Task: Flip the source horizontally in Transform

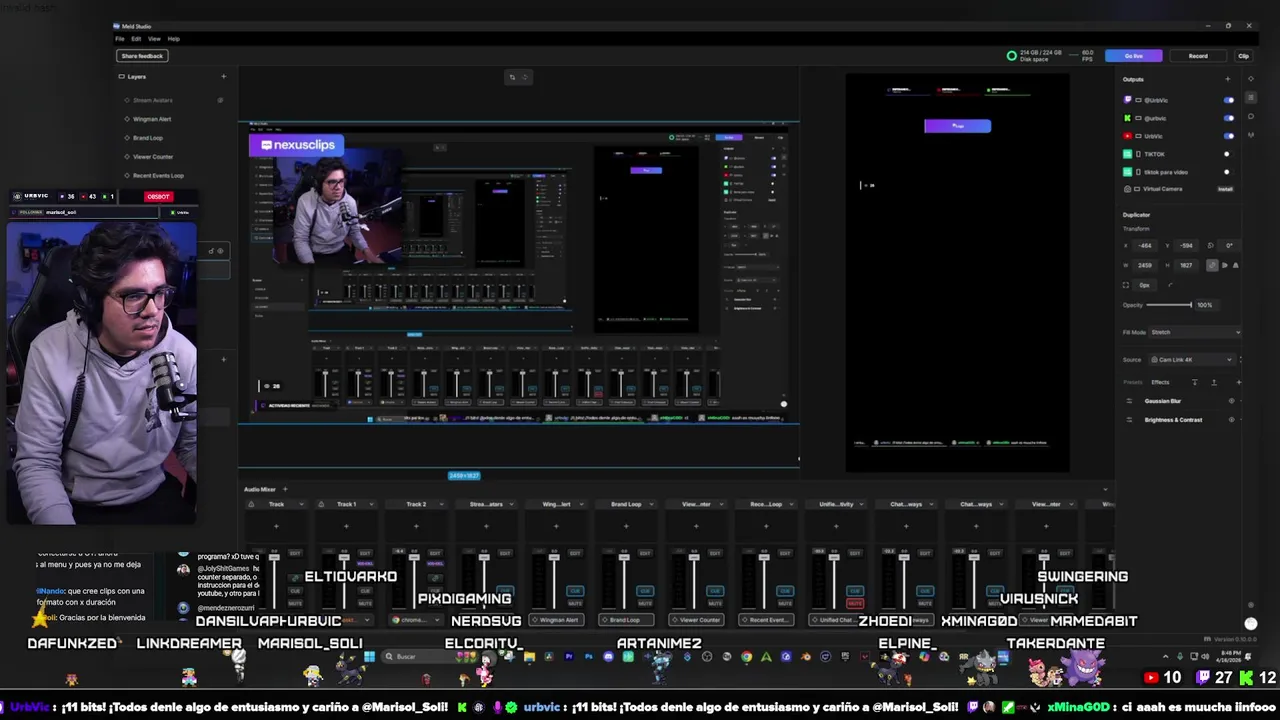Action: pyautogui.click(x=1225, y=265)
